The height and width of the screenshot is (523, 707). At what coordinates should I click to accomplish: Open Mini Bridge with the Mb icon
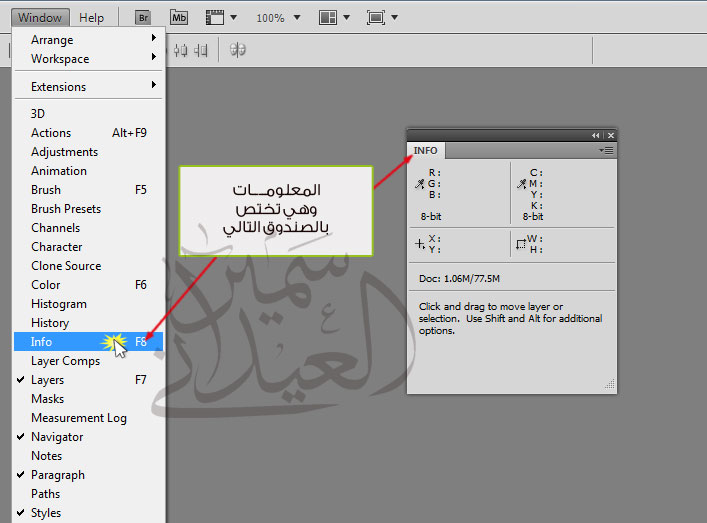click(179, 18)
